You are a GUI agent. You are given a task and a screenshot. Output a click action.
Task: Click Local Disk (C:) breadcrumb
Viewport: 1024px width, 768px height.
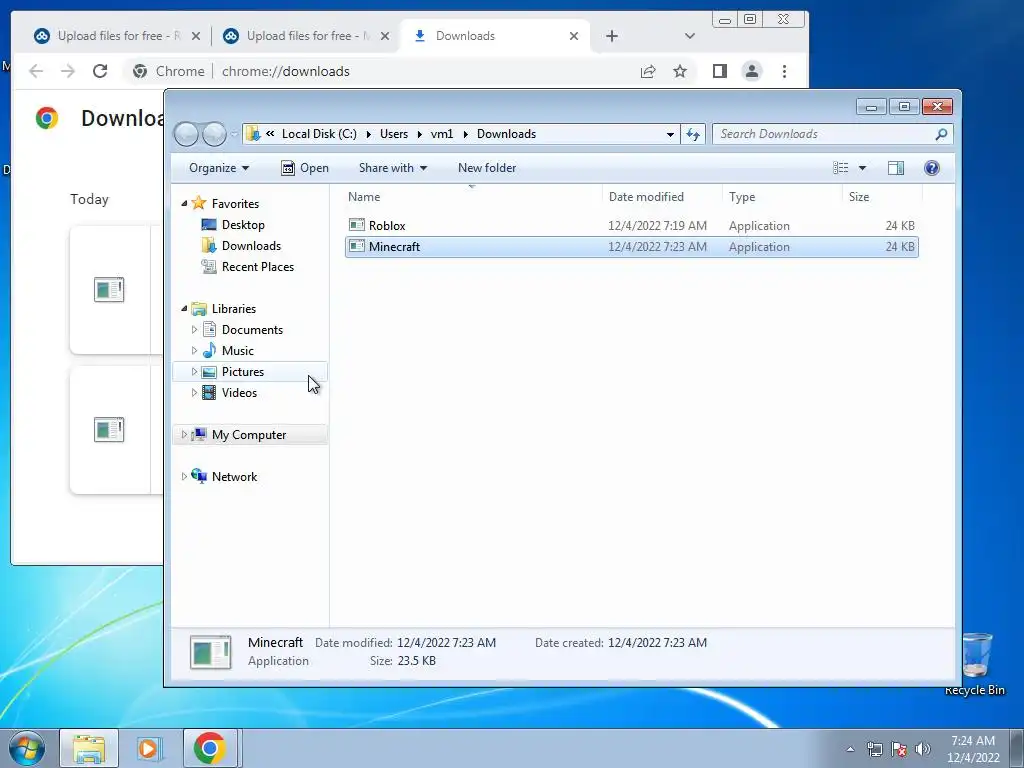[x=319, y=134]
